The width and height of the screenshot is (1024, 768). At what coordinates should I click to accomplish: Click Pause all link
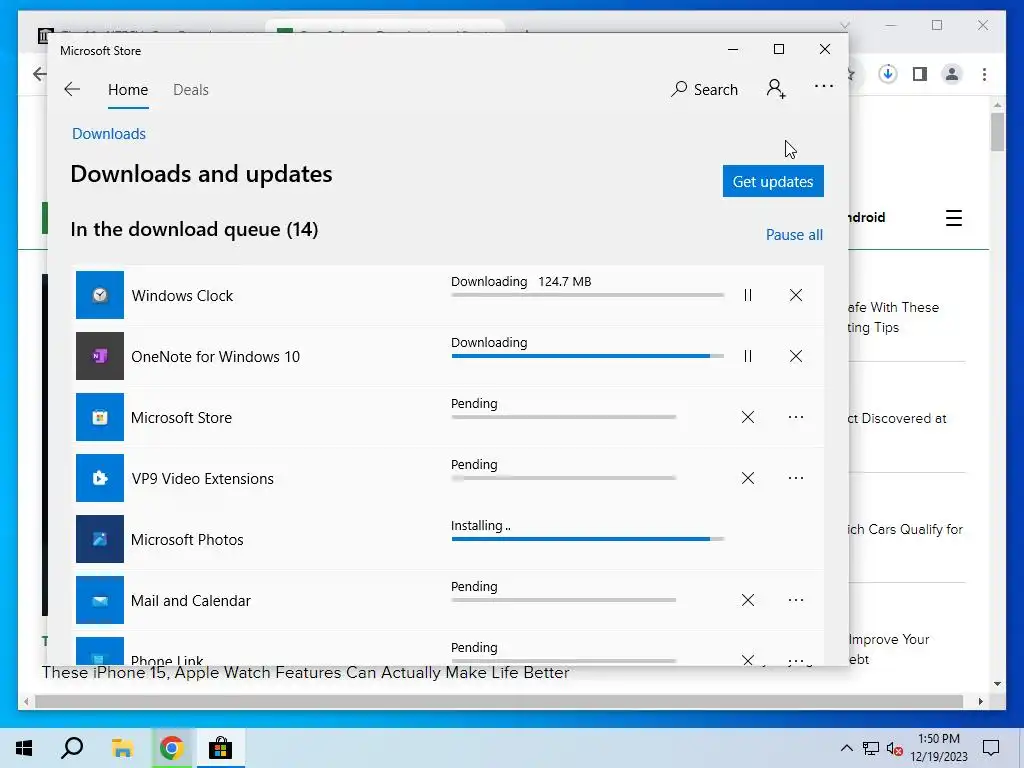(794, 234)
